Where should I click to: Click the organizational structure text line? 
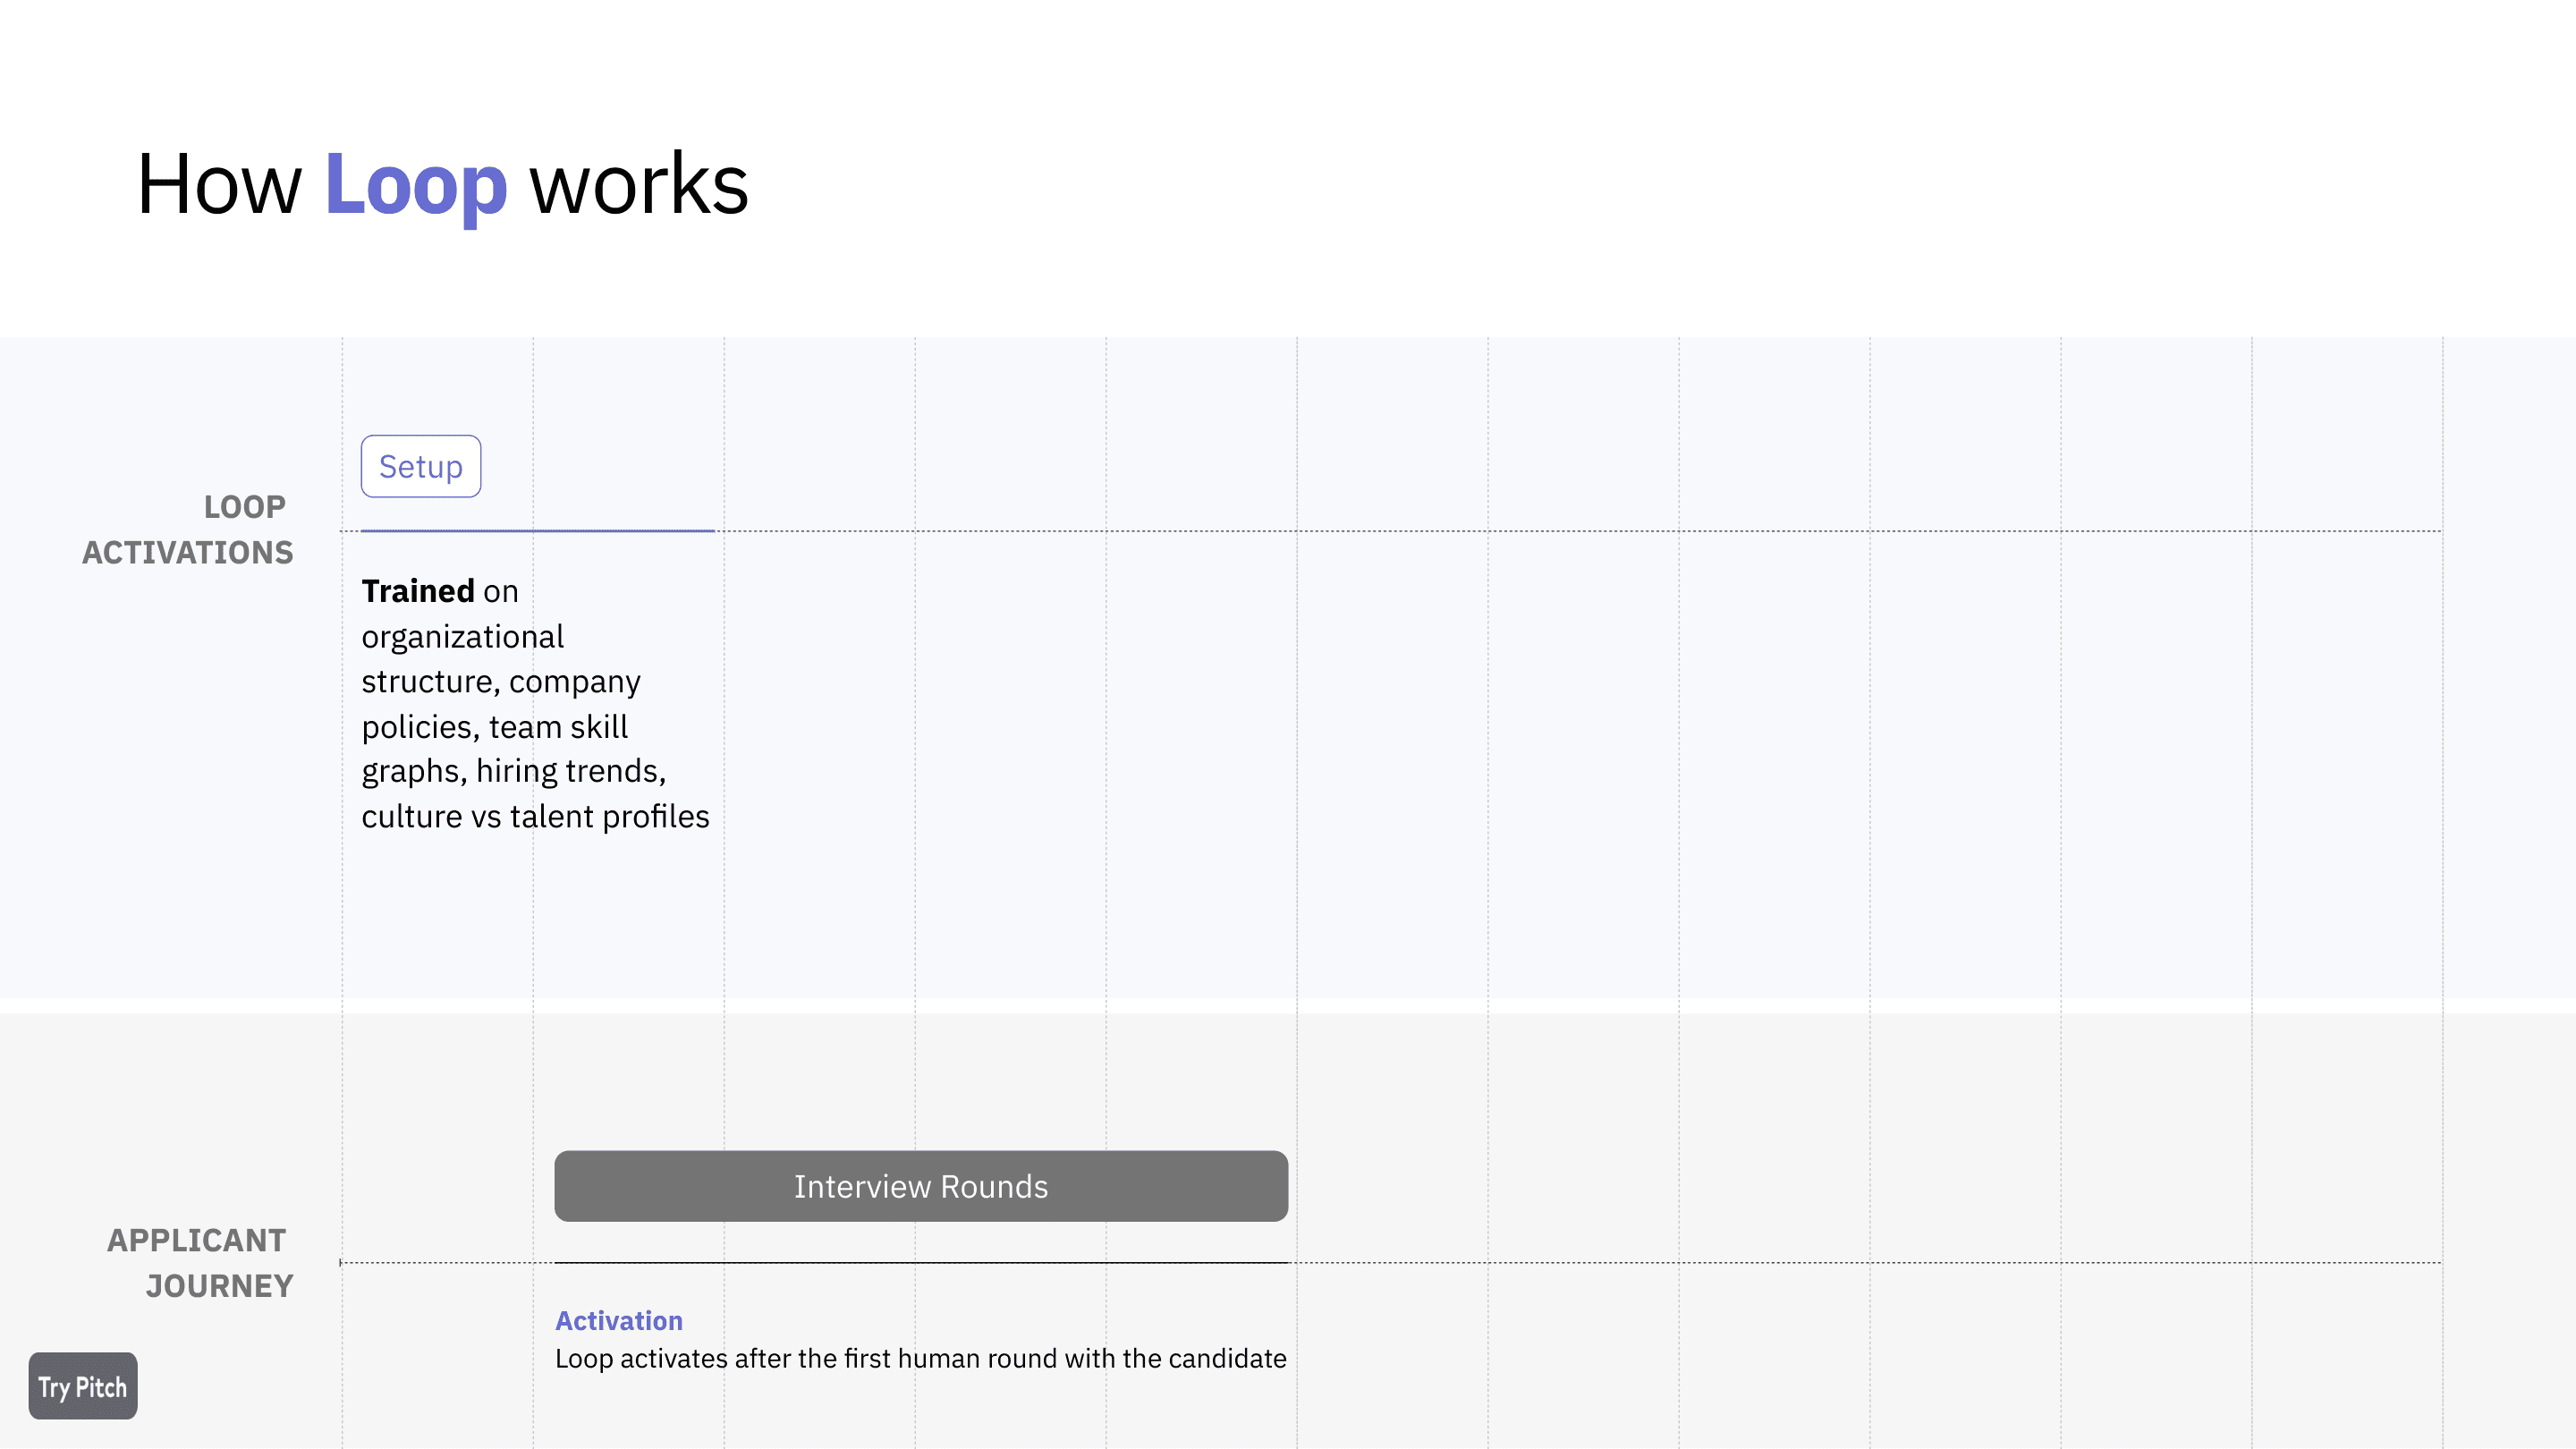click(x=462, y=637)
